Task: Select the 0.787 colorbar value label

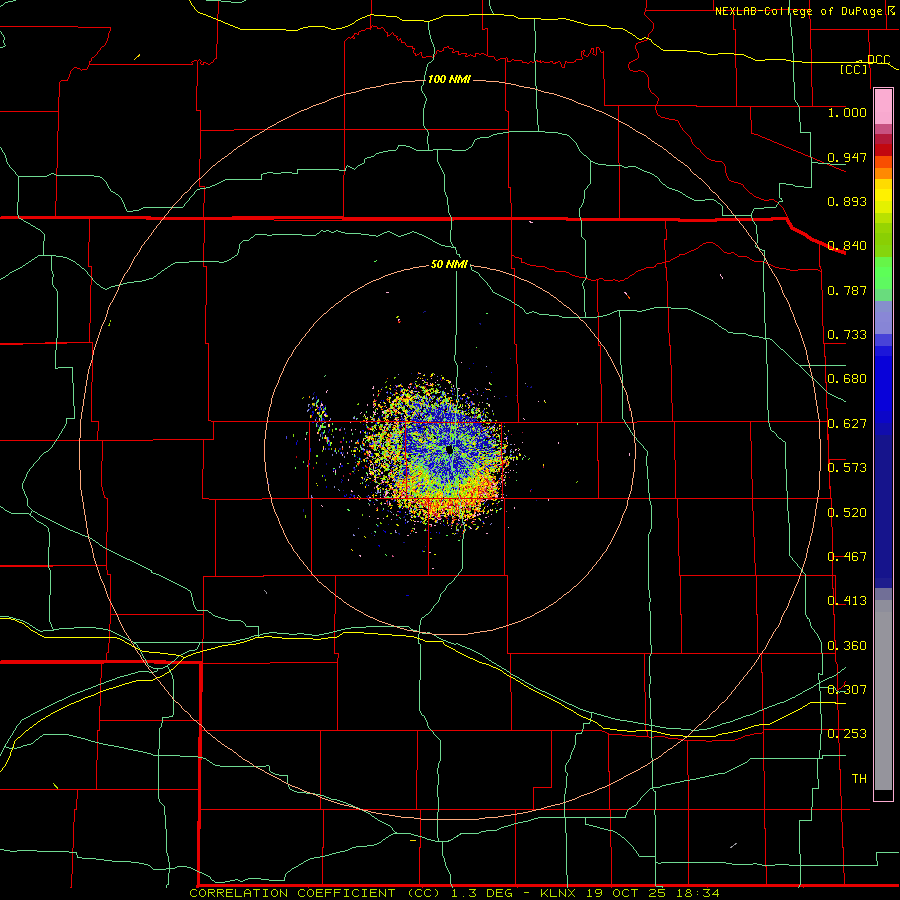Action: [x=847, y=290]
